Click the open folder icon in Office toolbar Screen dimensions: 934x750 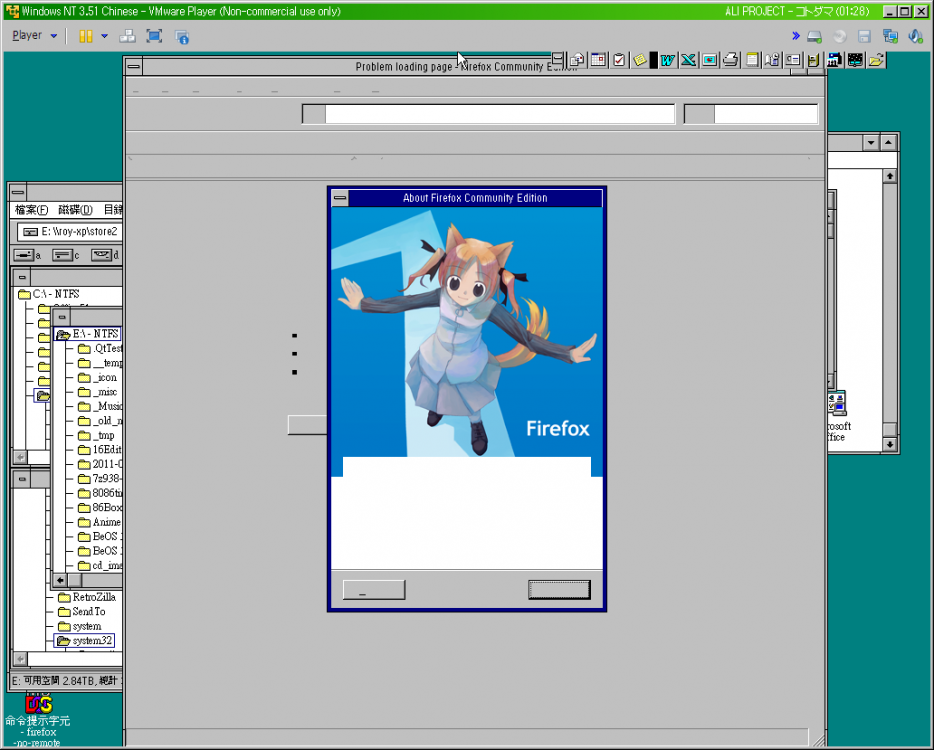coord(876,60)
